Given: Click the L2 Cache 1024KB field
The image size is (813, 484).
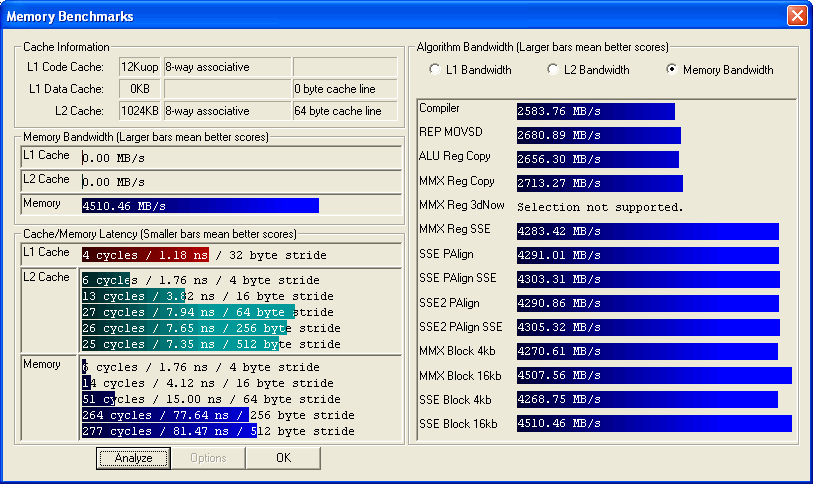Looking at the screenshot, I should point(139,110).
